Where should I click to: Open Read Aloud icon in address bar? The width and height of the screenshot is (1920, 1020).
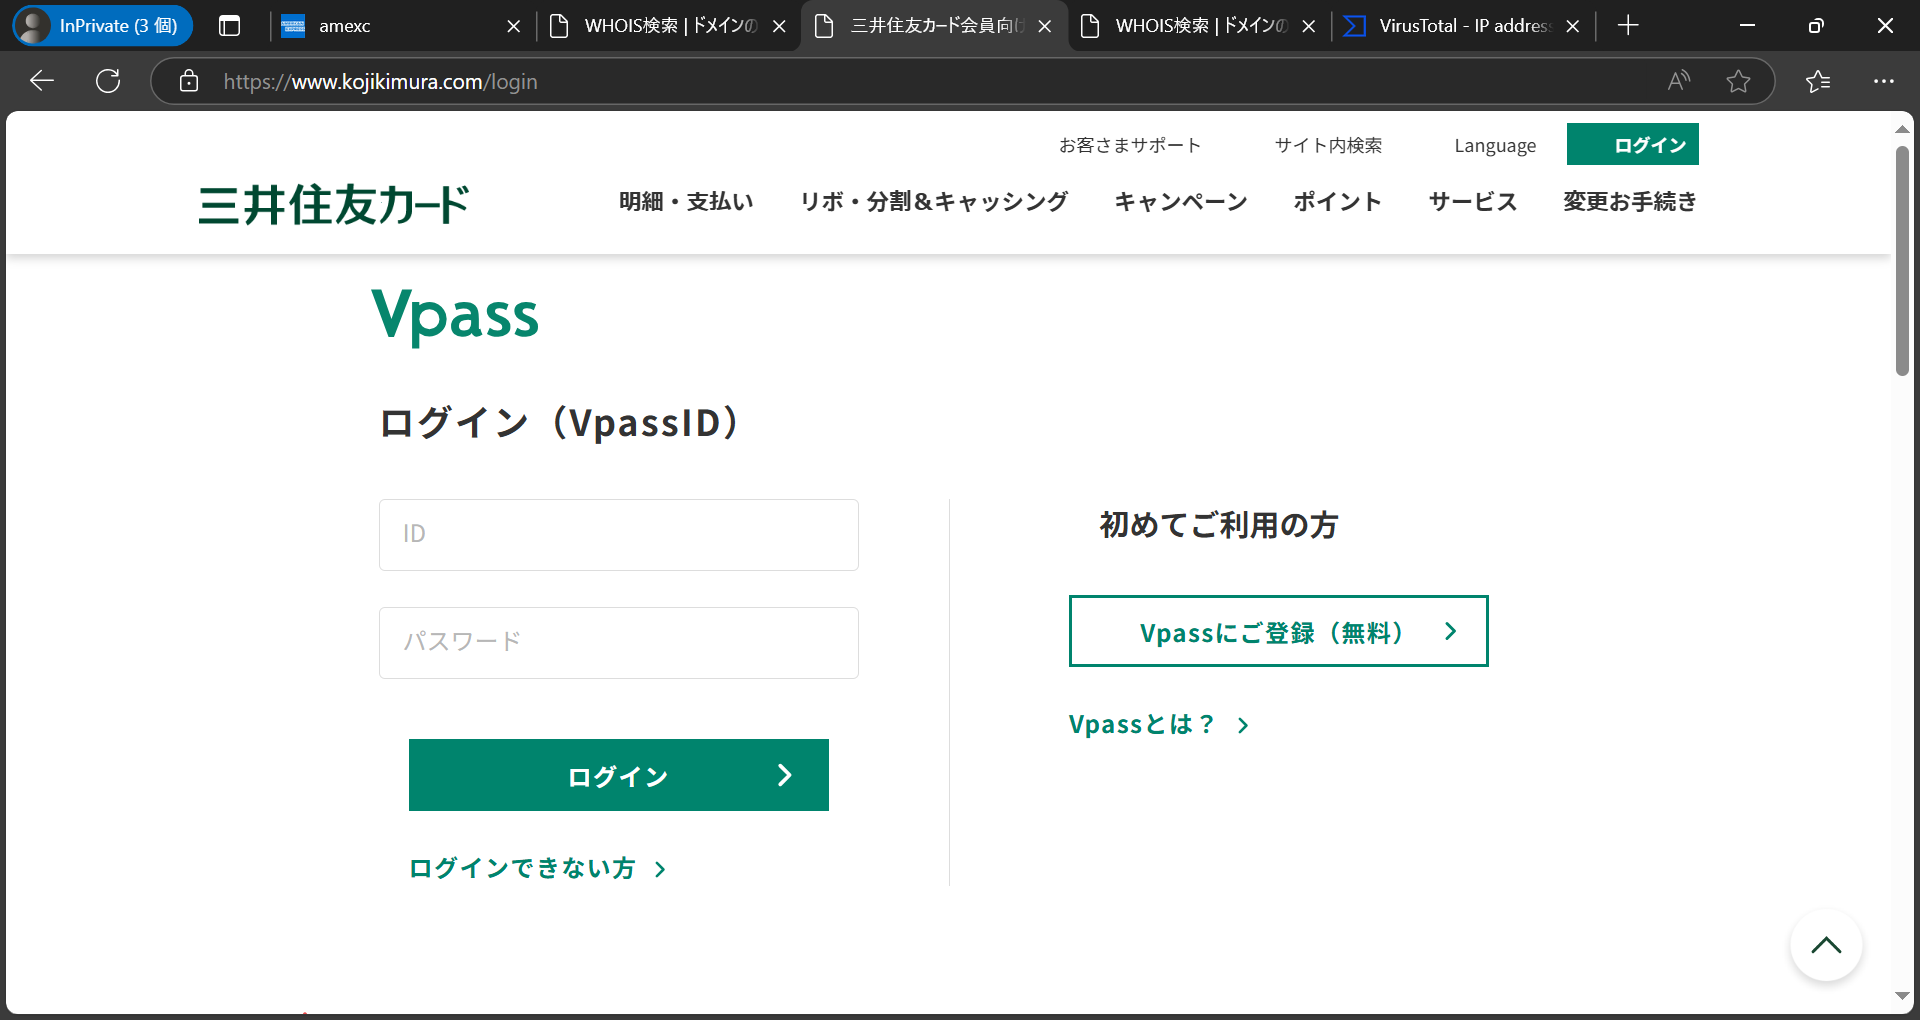pos(1679,81)
